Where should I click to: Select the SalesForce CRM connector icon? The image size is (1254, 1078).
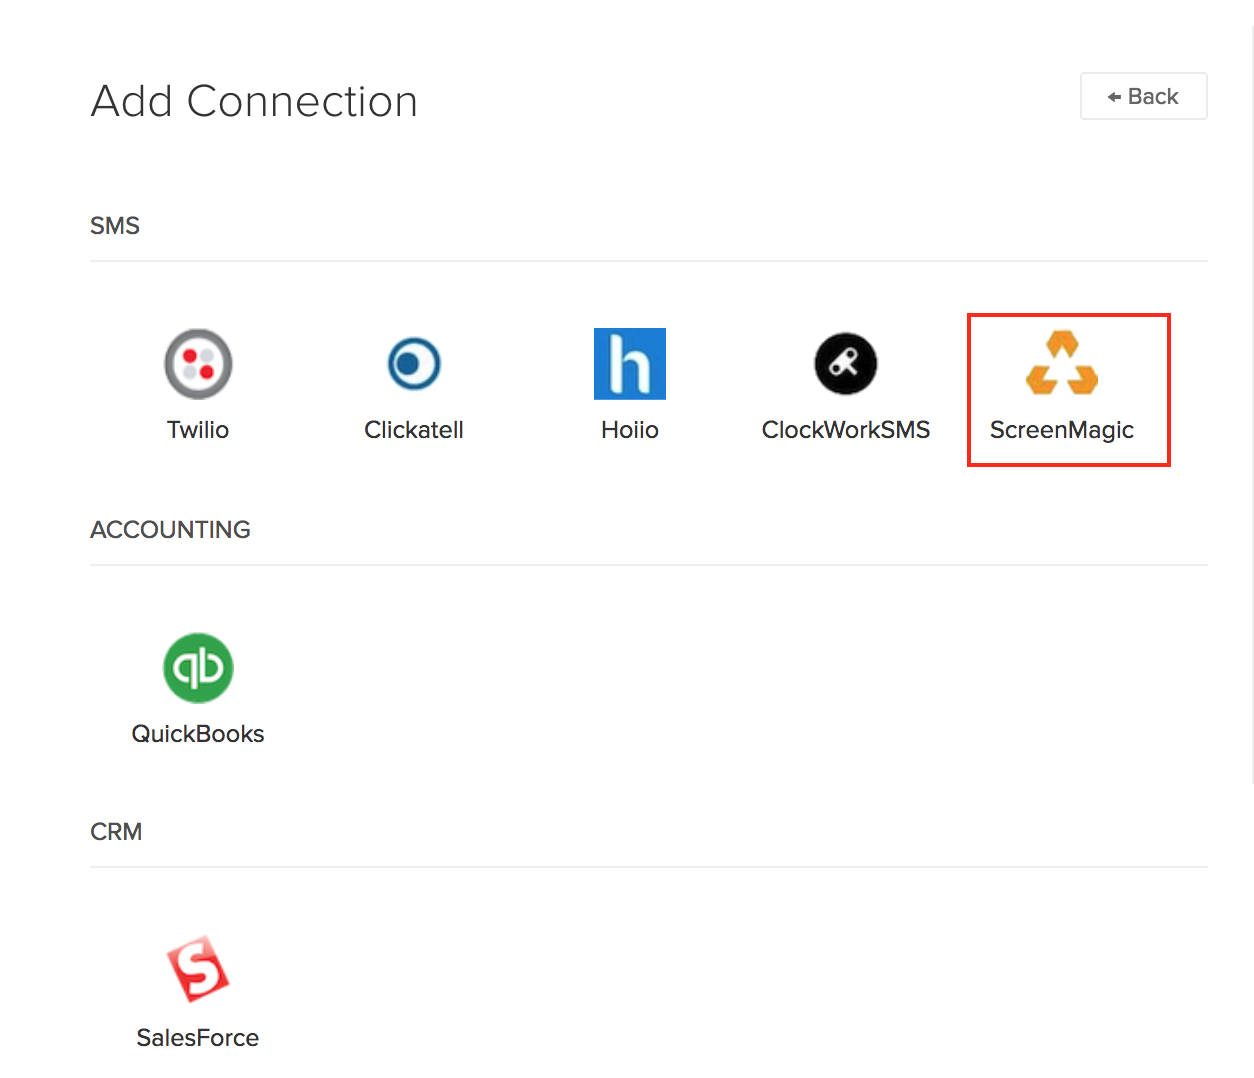(198, 967)
